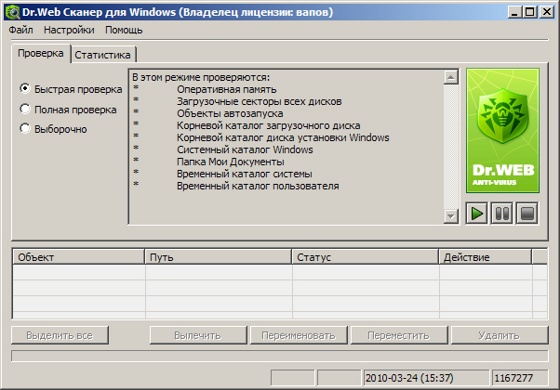Open the Настройки menu
This screenshot has height=390, width=560.
point(69,30)
